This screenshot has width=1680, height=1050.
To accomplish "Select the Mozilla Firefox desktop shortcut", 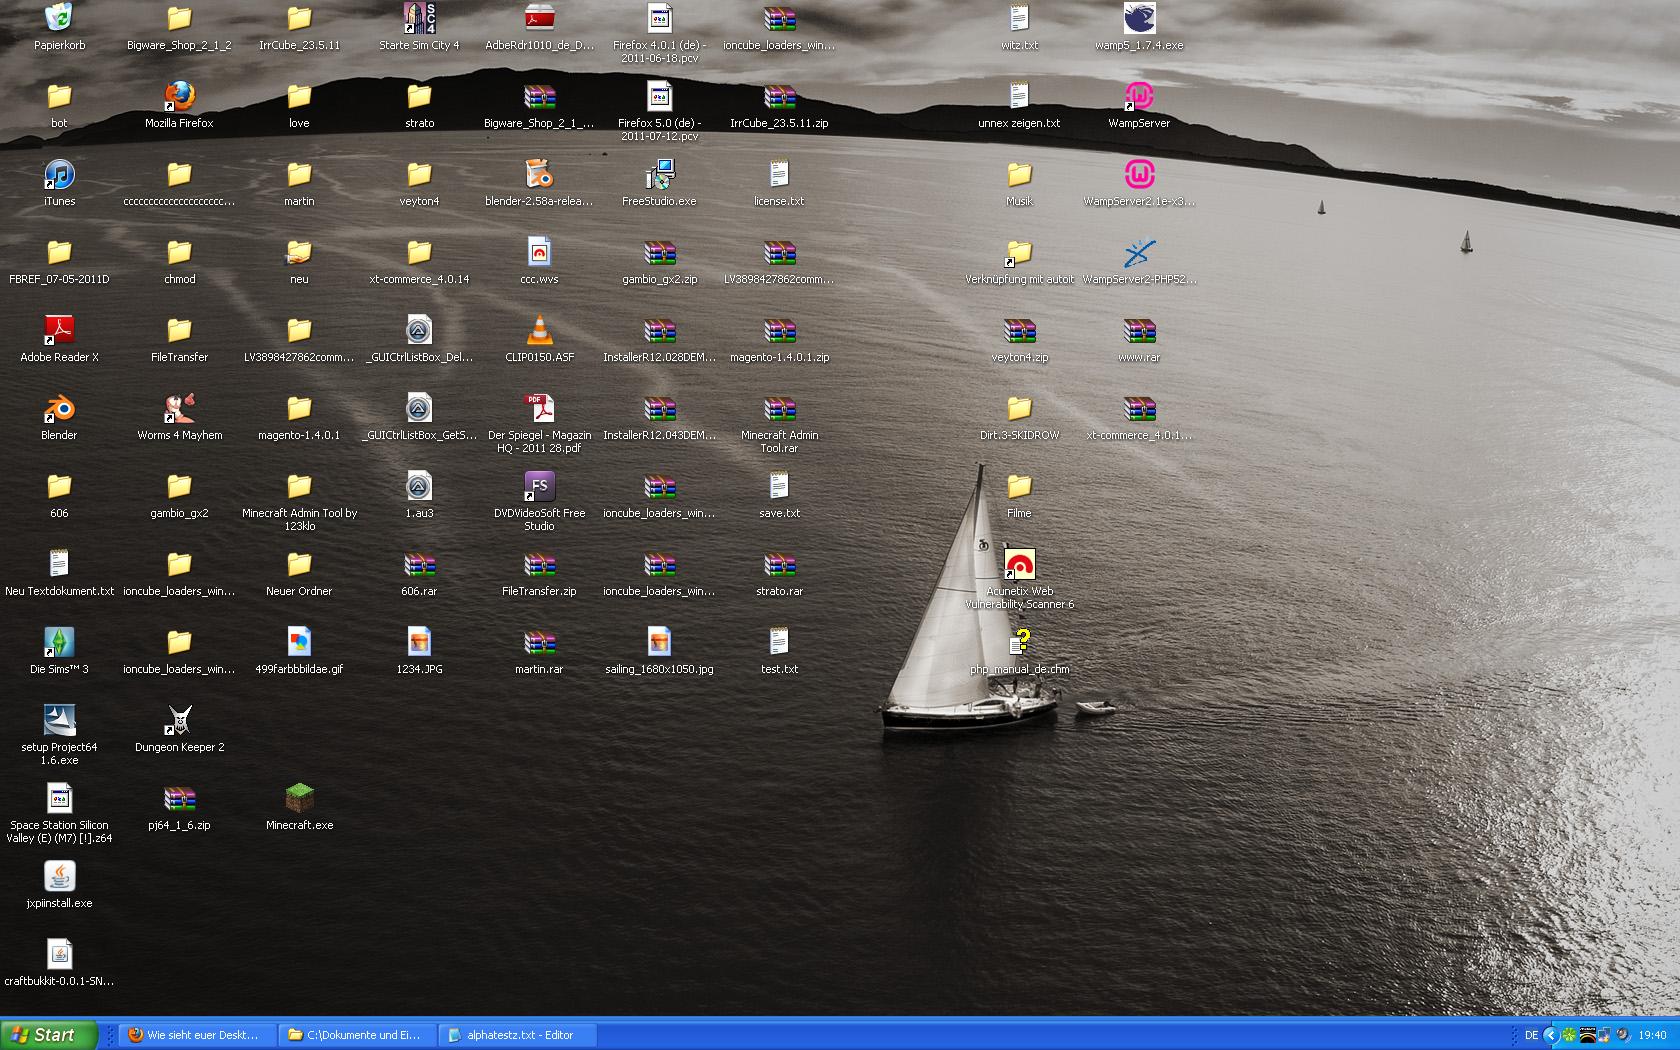I will 179,97.
